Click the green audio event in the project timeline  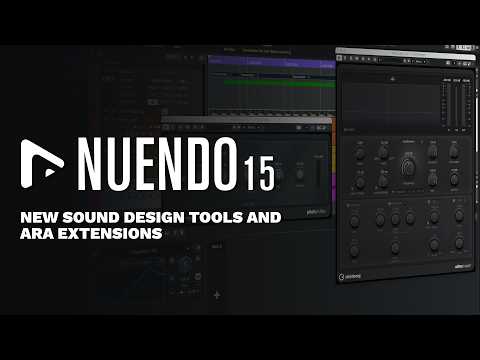(280, 84)
